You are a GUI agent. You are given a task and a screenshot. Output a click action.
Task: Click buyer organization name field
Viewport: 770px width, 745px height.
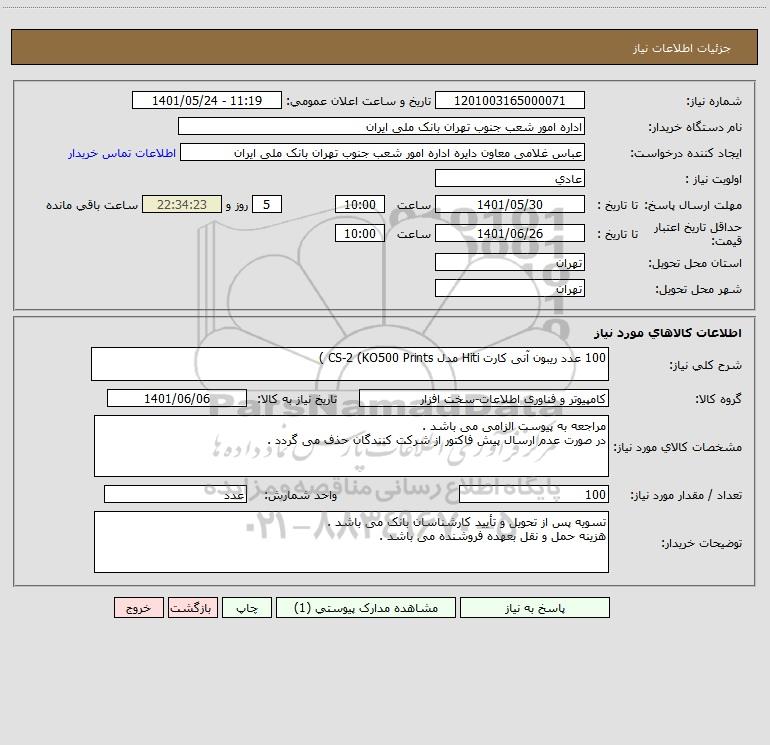(x=381, y=126)
